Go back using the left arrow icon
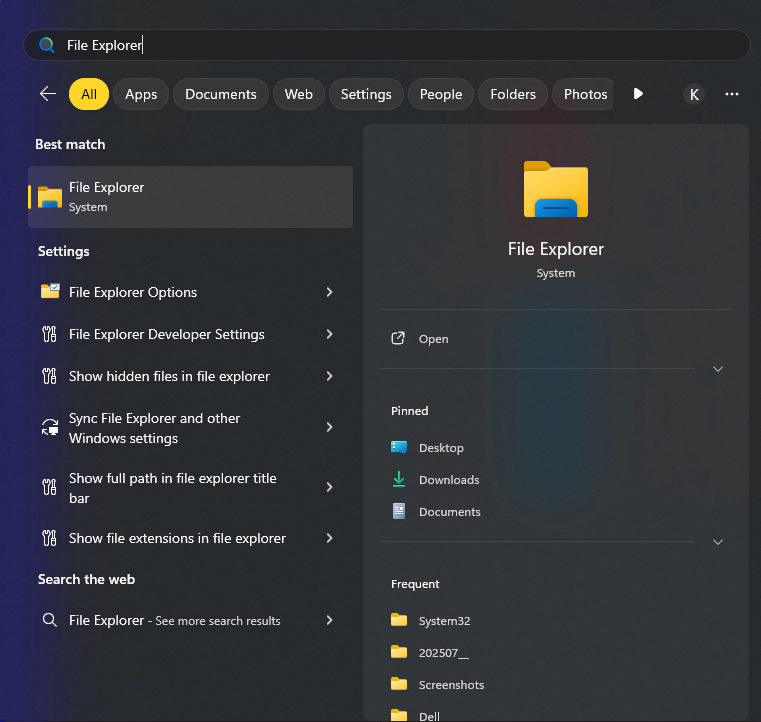 [x=48, y=94]
